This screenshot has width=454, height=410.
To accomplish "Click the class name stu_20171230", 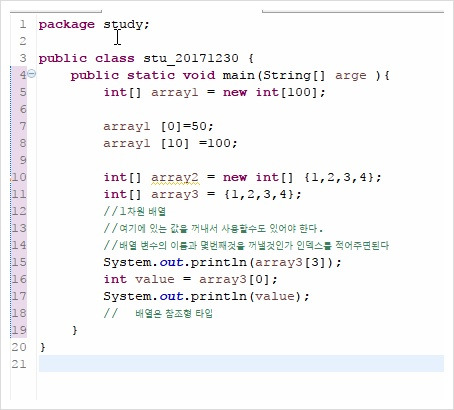I will (191, 58).
